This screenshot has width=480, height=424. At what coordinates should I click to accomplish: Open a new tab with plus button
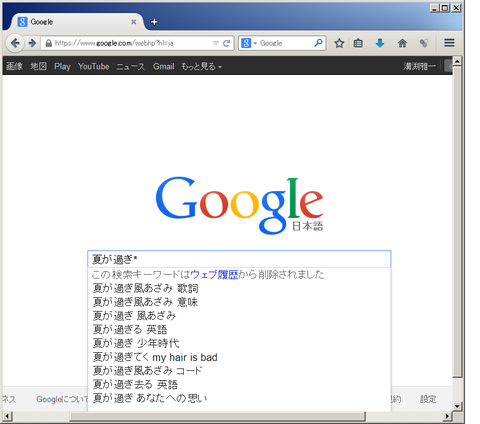(154, 22)
